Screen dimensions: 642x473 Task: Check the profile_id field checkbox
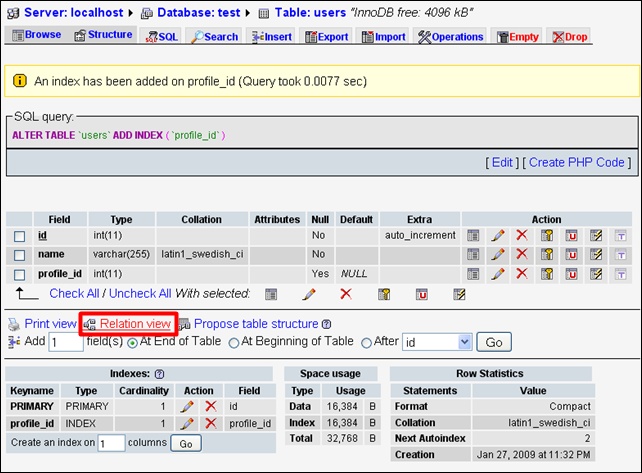pos(19,274)
